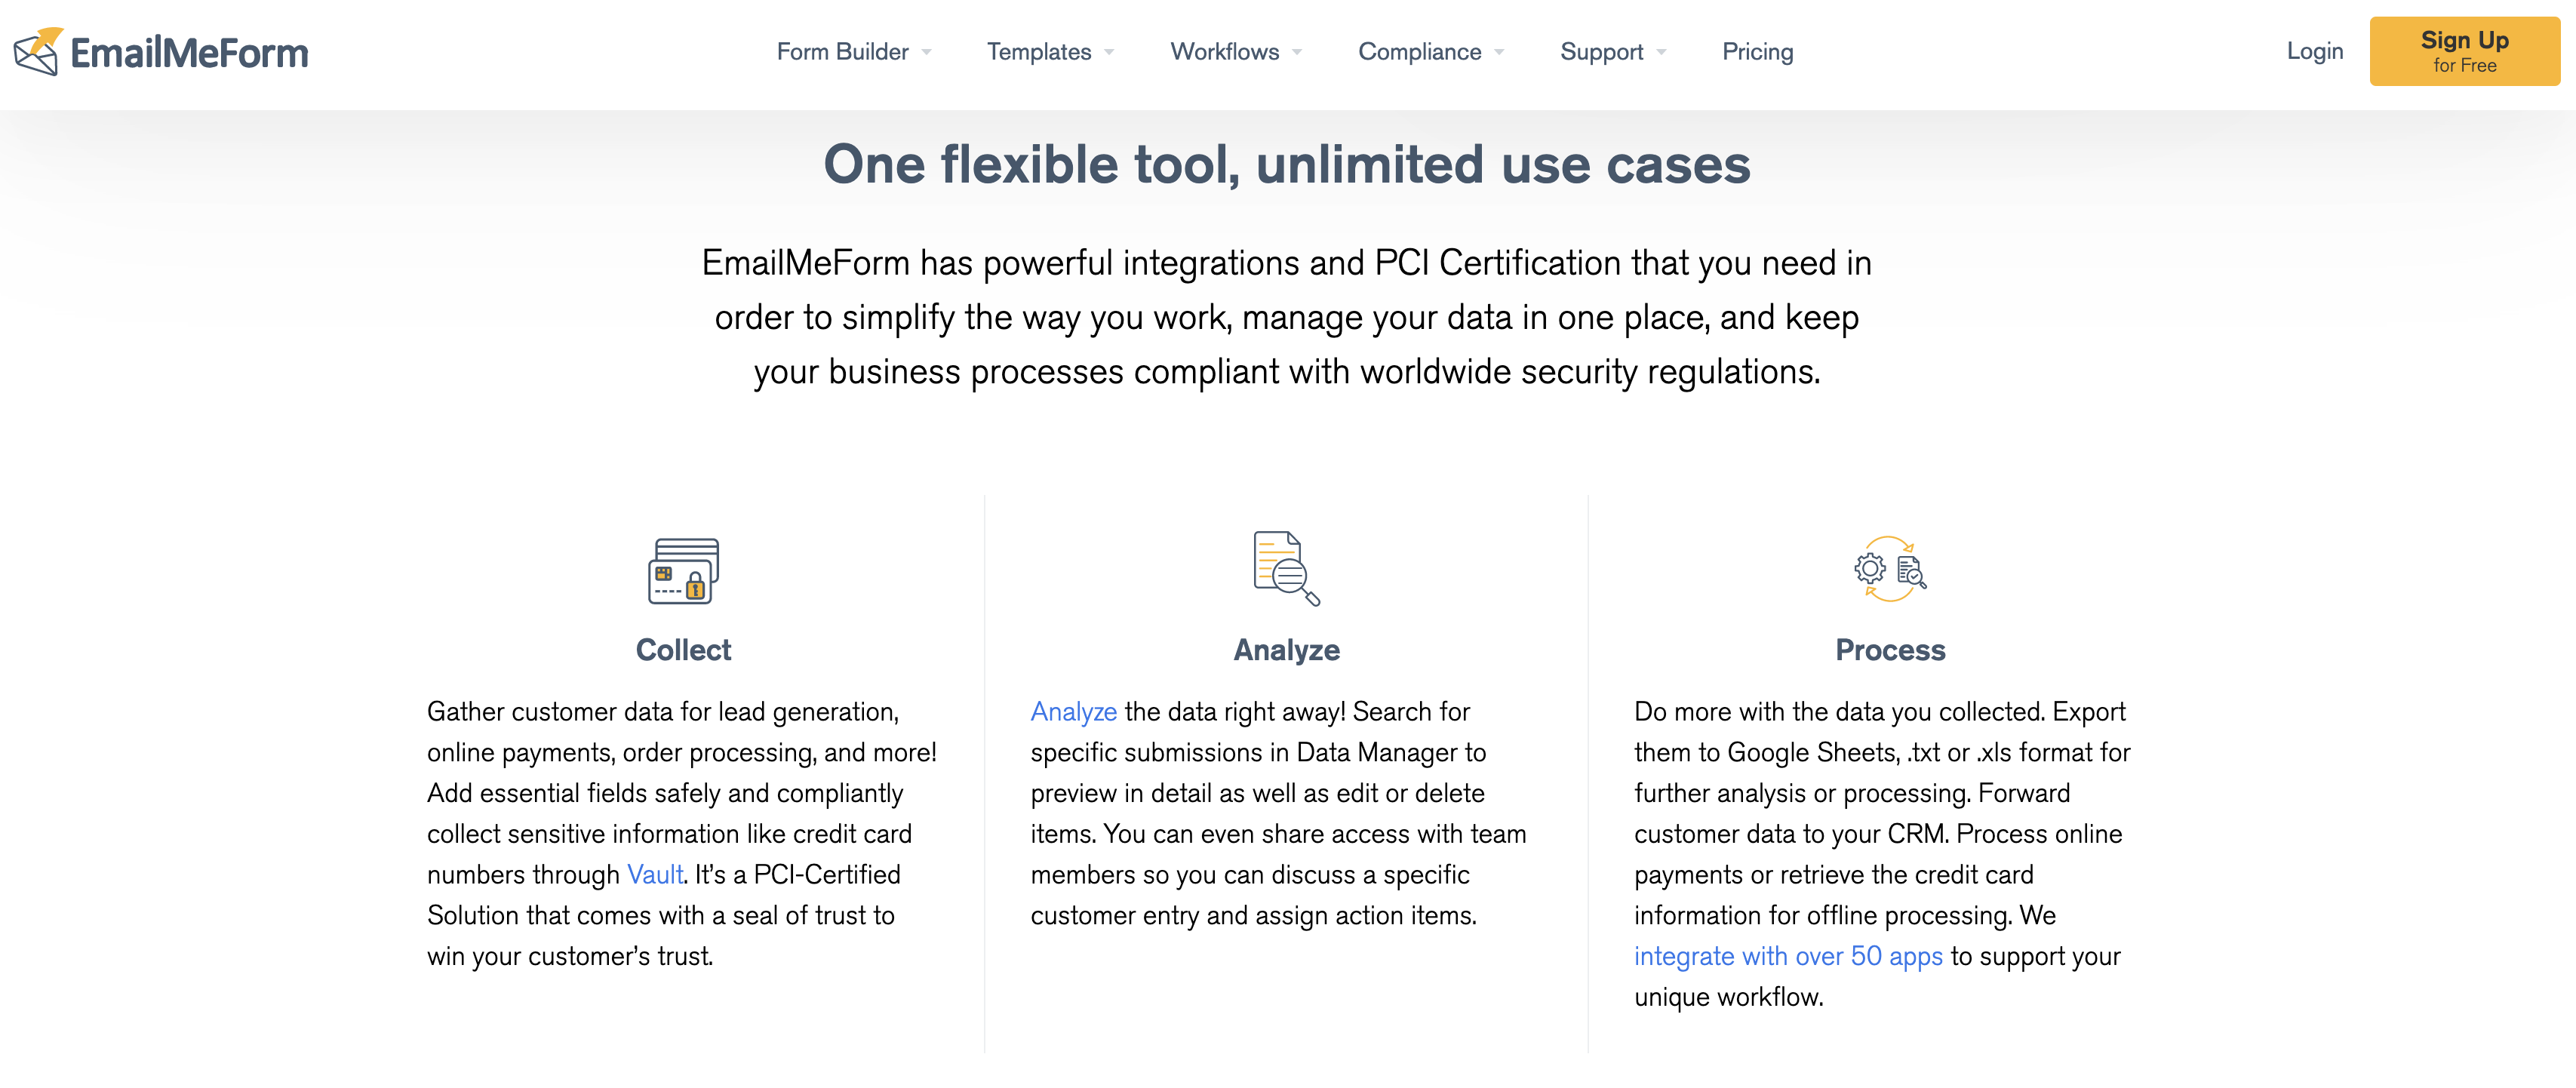Open the integrate with over 50 apps link

(x=1787, y=957)
